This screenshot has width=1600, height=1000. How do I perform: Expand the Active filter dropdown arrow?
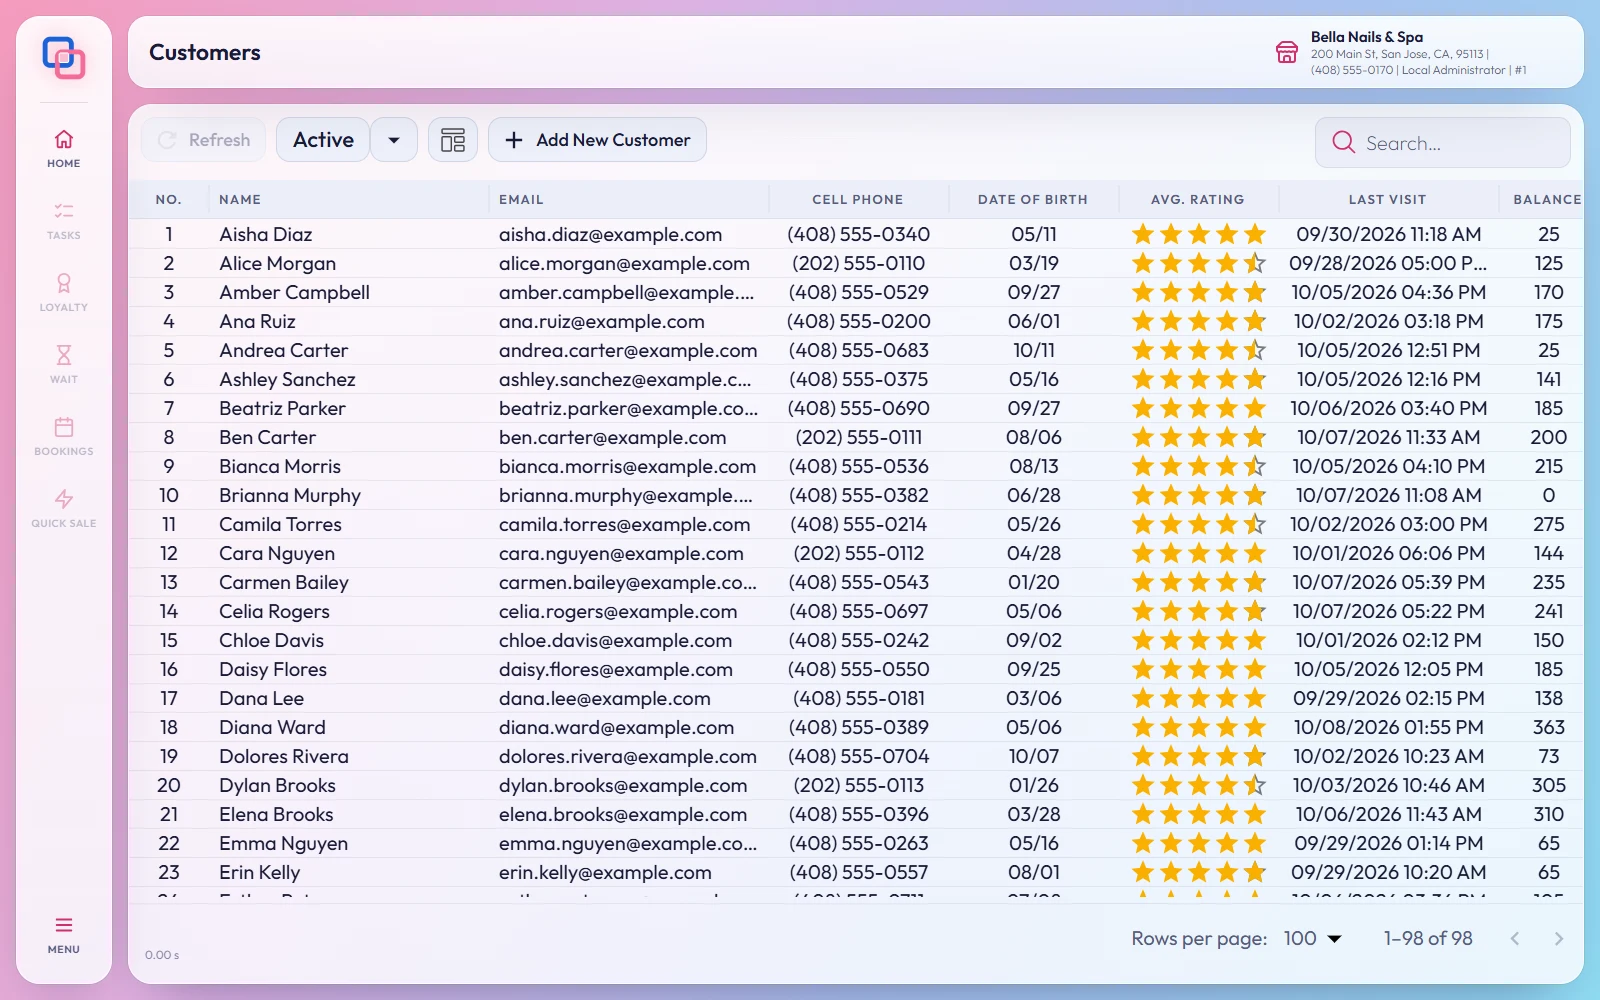click(394, 140)
